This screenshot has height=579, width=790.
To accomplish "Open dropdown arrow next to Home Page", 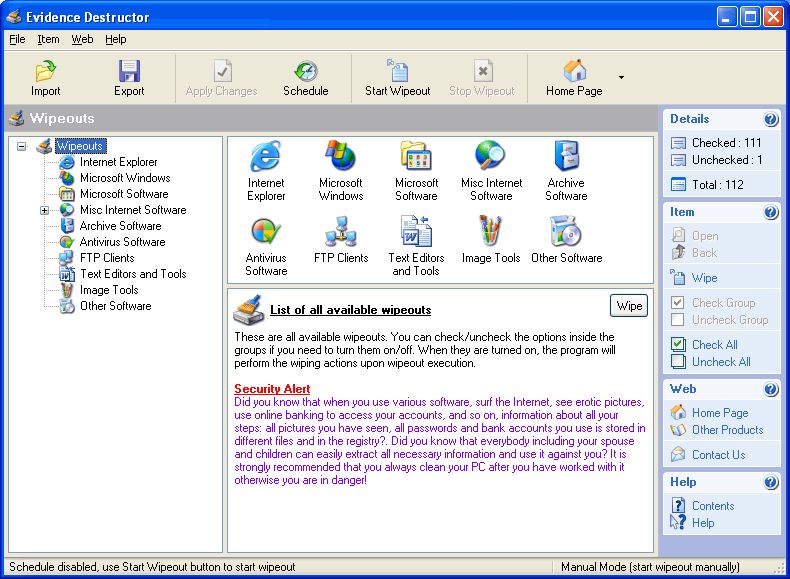I will (x=621, y=78).
